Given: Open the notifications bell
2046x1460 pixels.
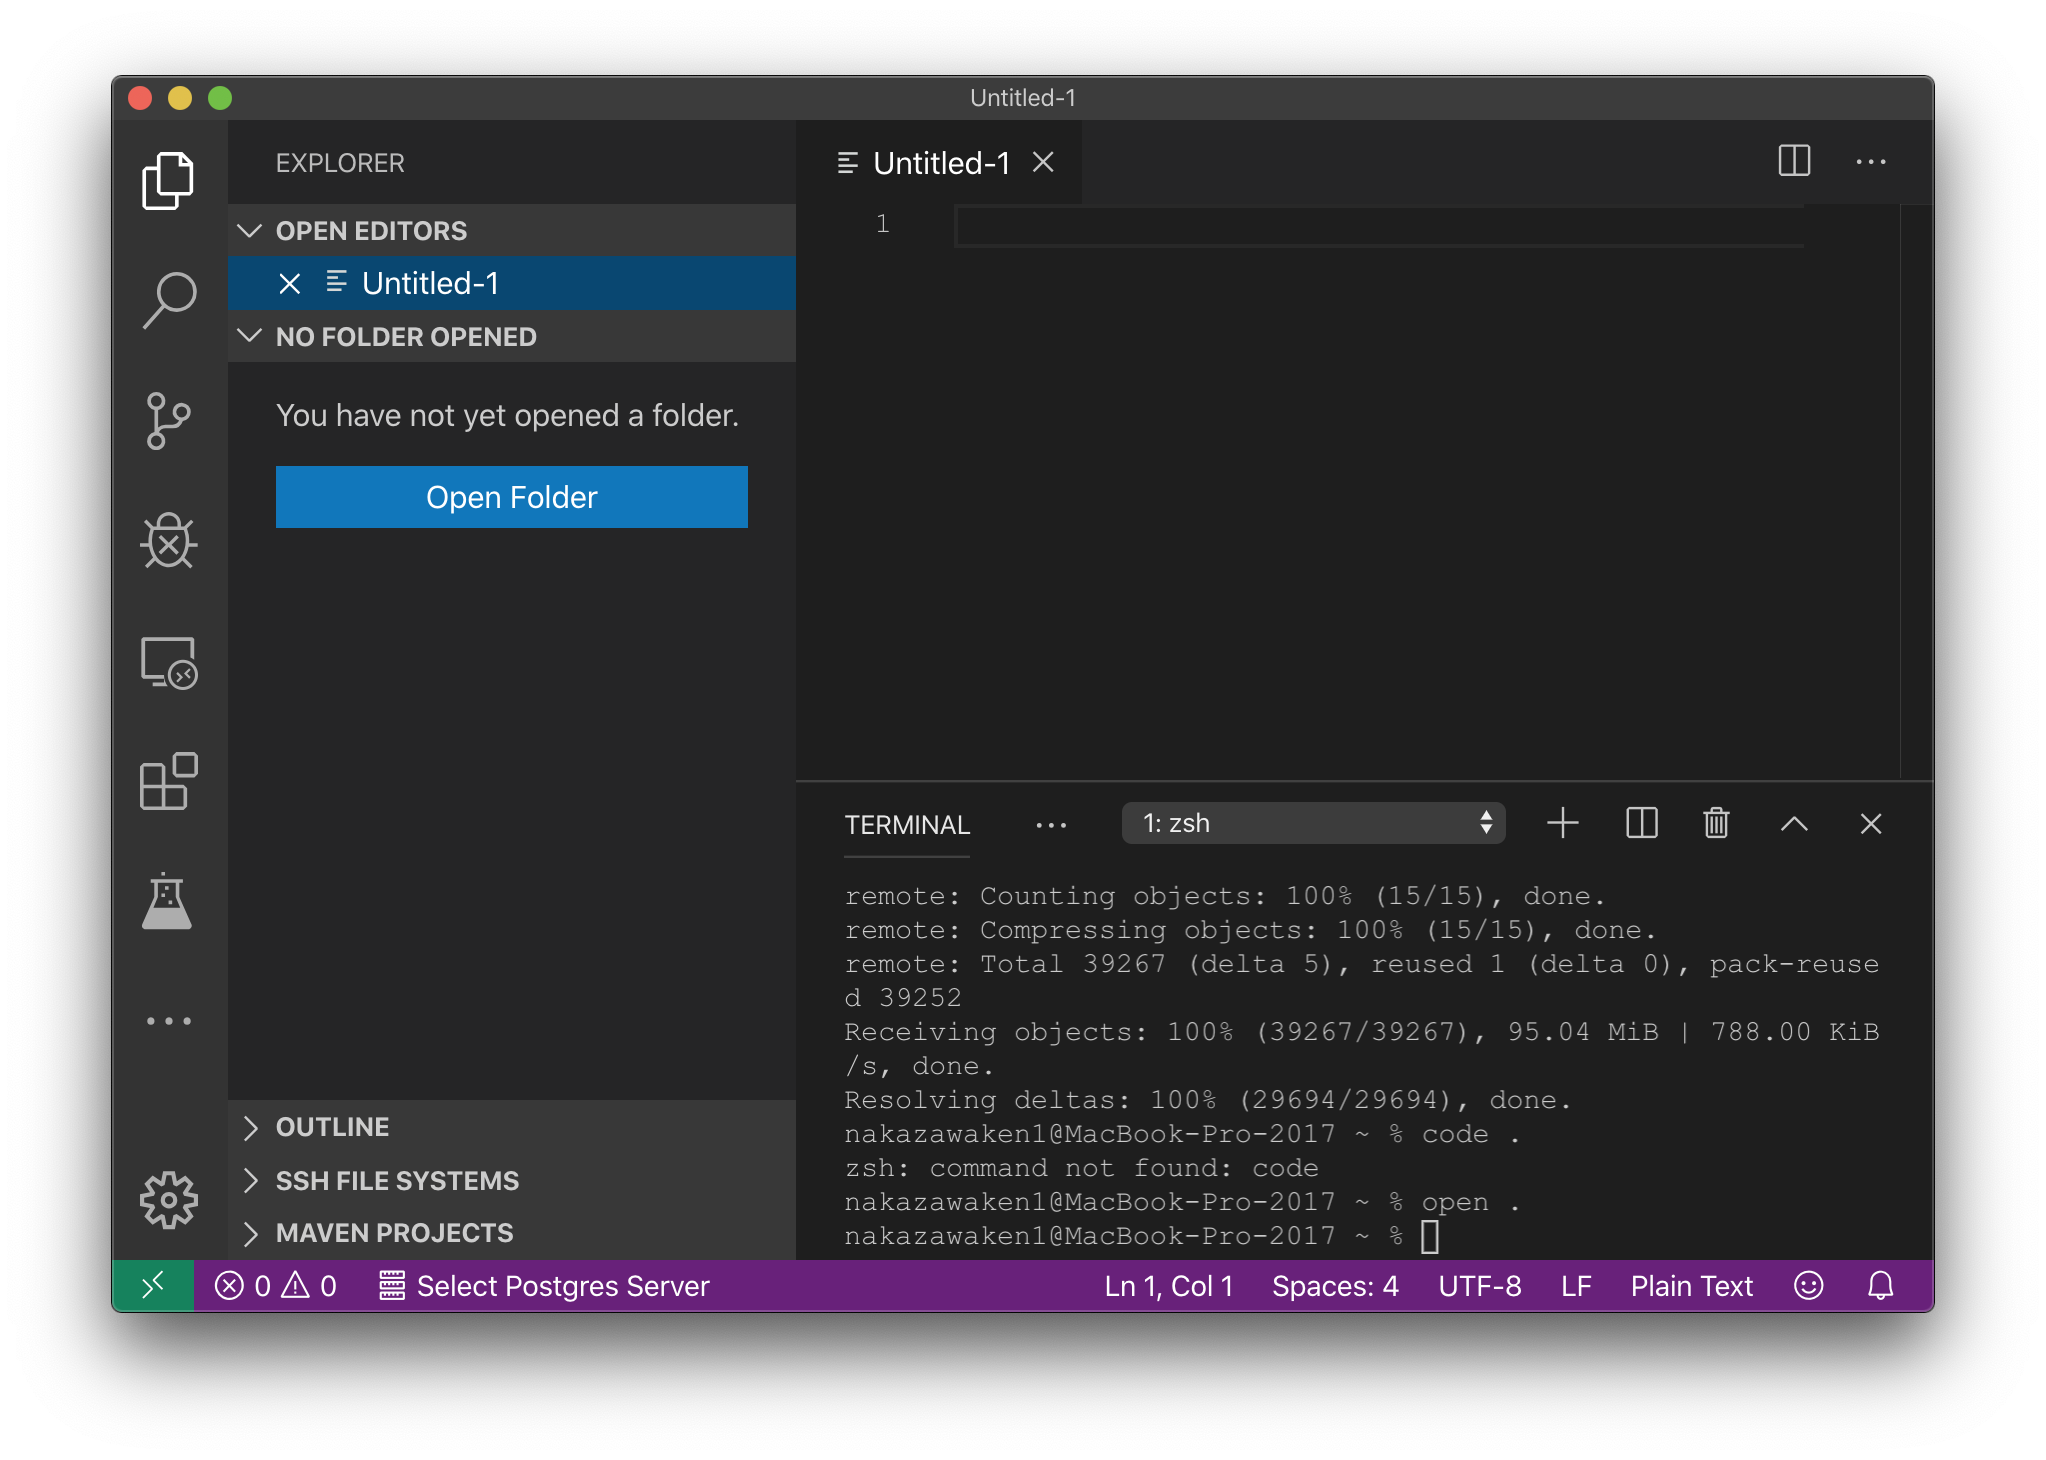Looking at the screenshot, I should click(x=1879, y=1286).
